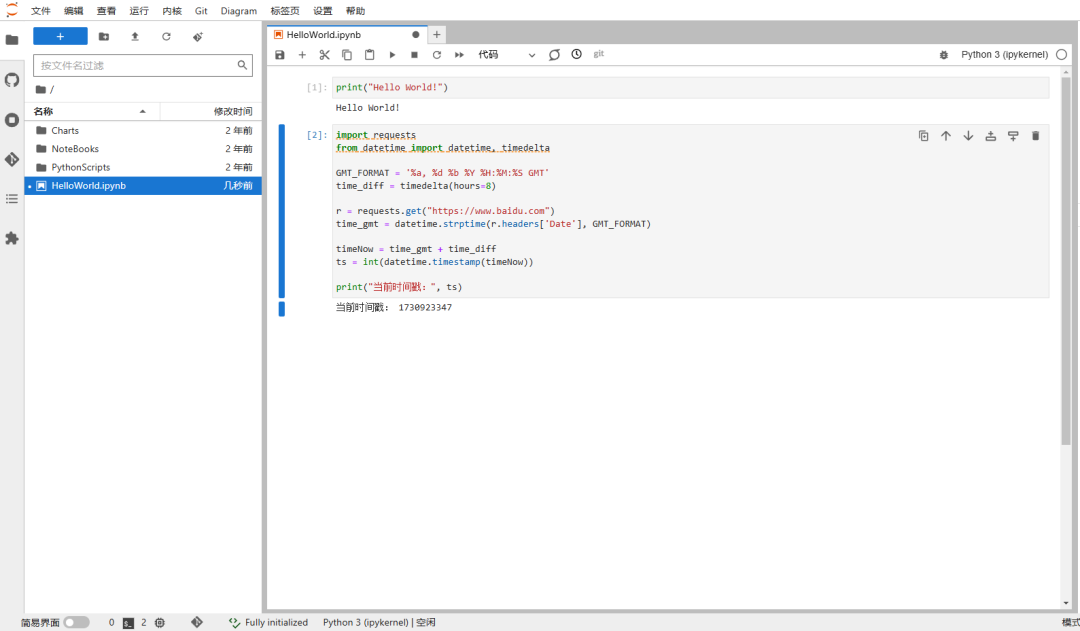
Task: Insert a cell above active cell
Action: point(990,136)
